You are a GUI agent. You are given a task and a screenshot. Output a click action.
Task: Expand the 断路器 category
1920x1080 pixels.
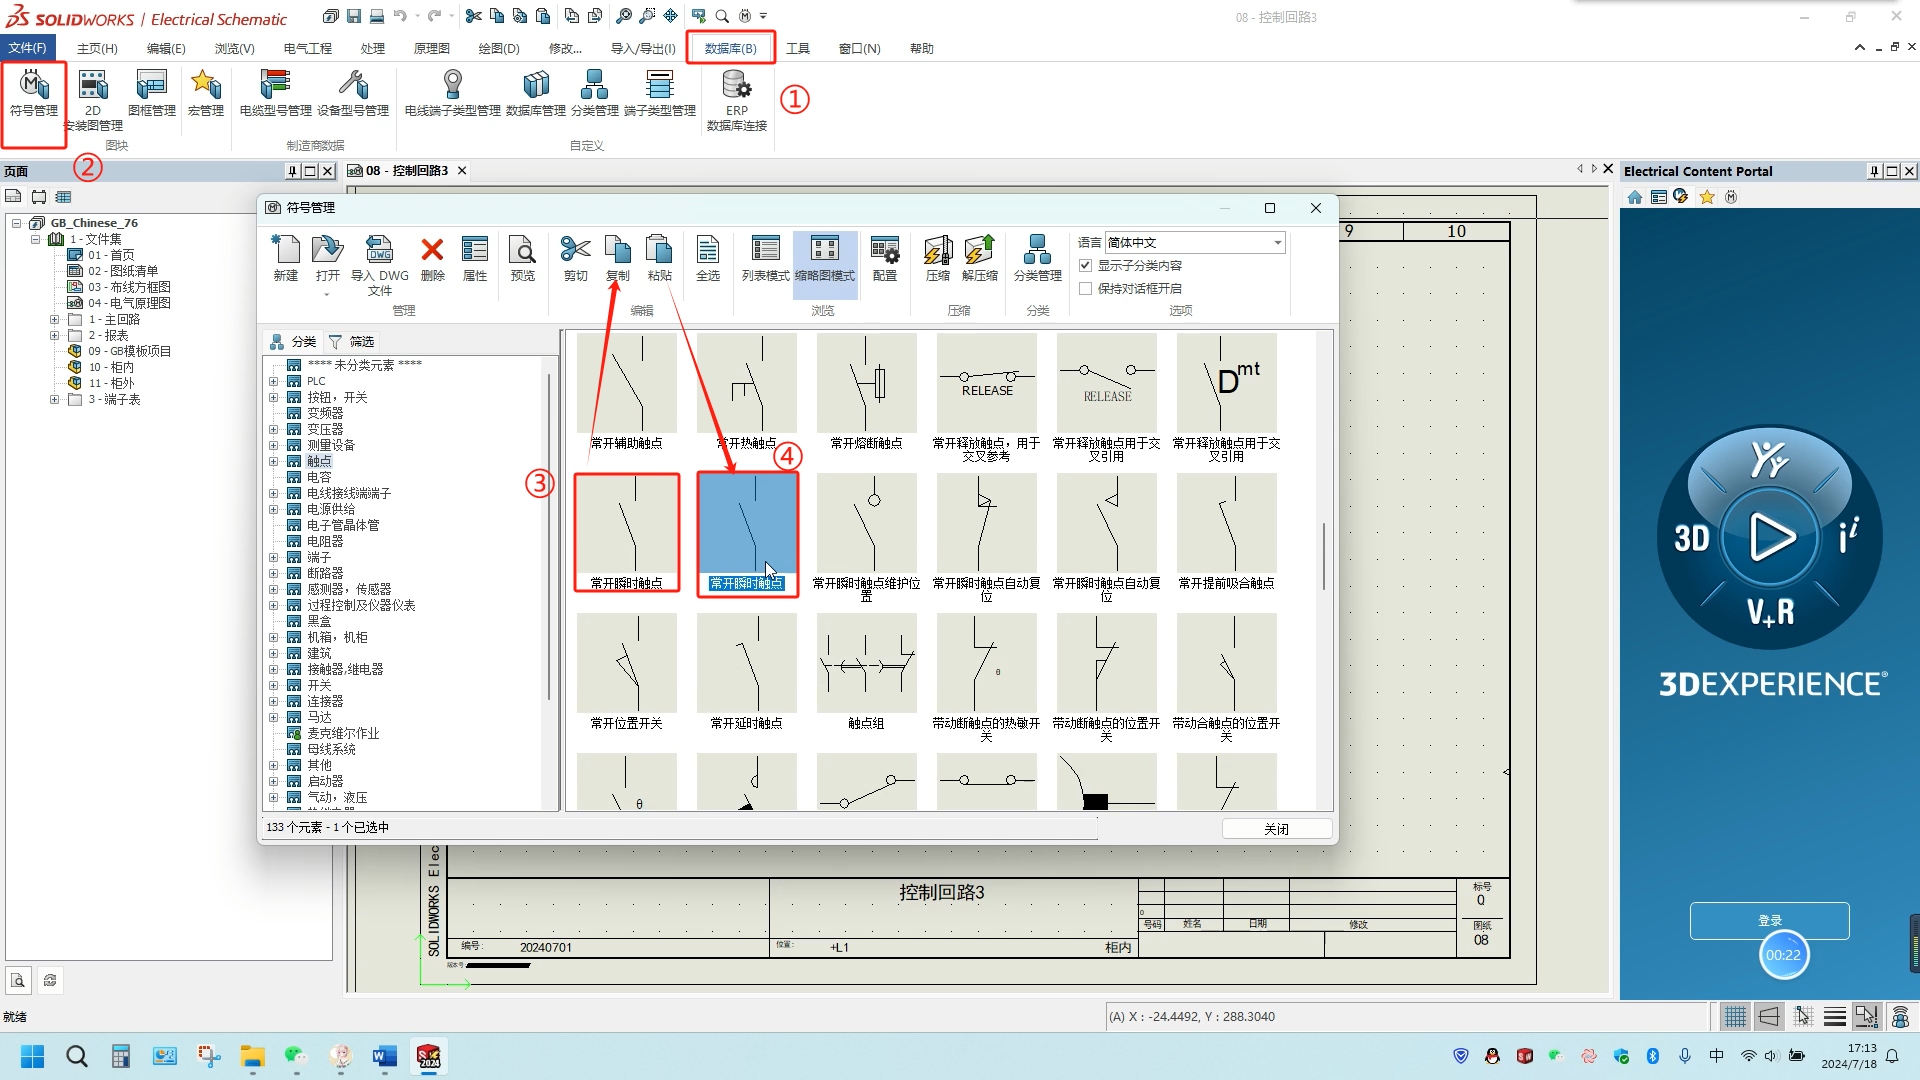273,573
